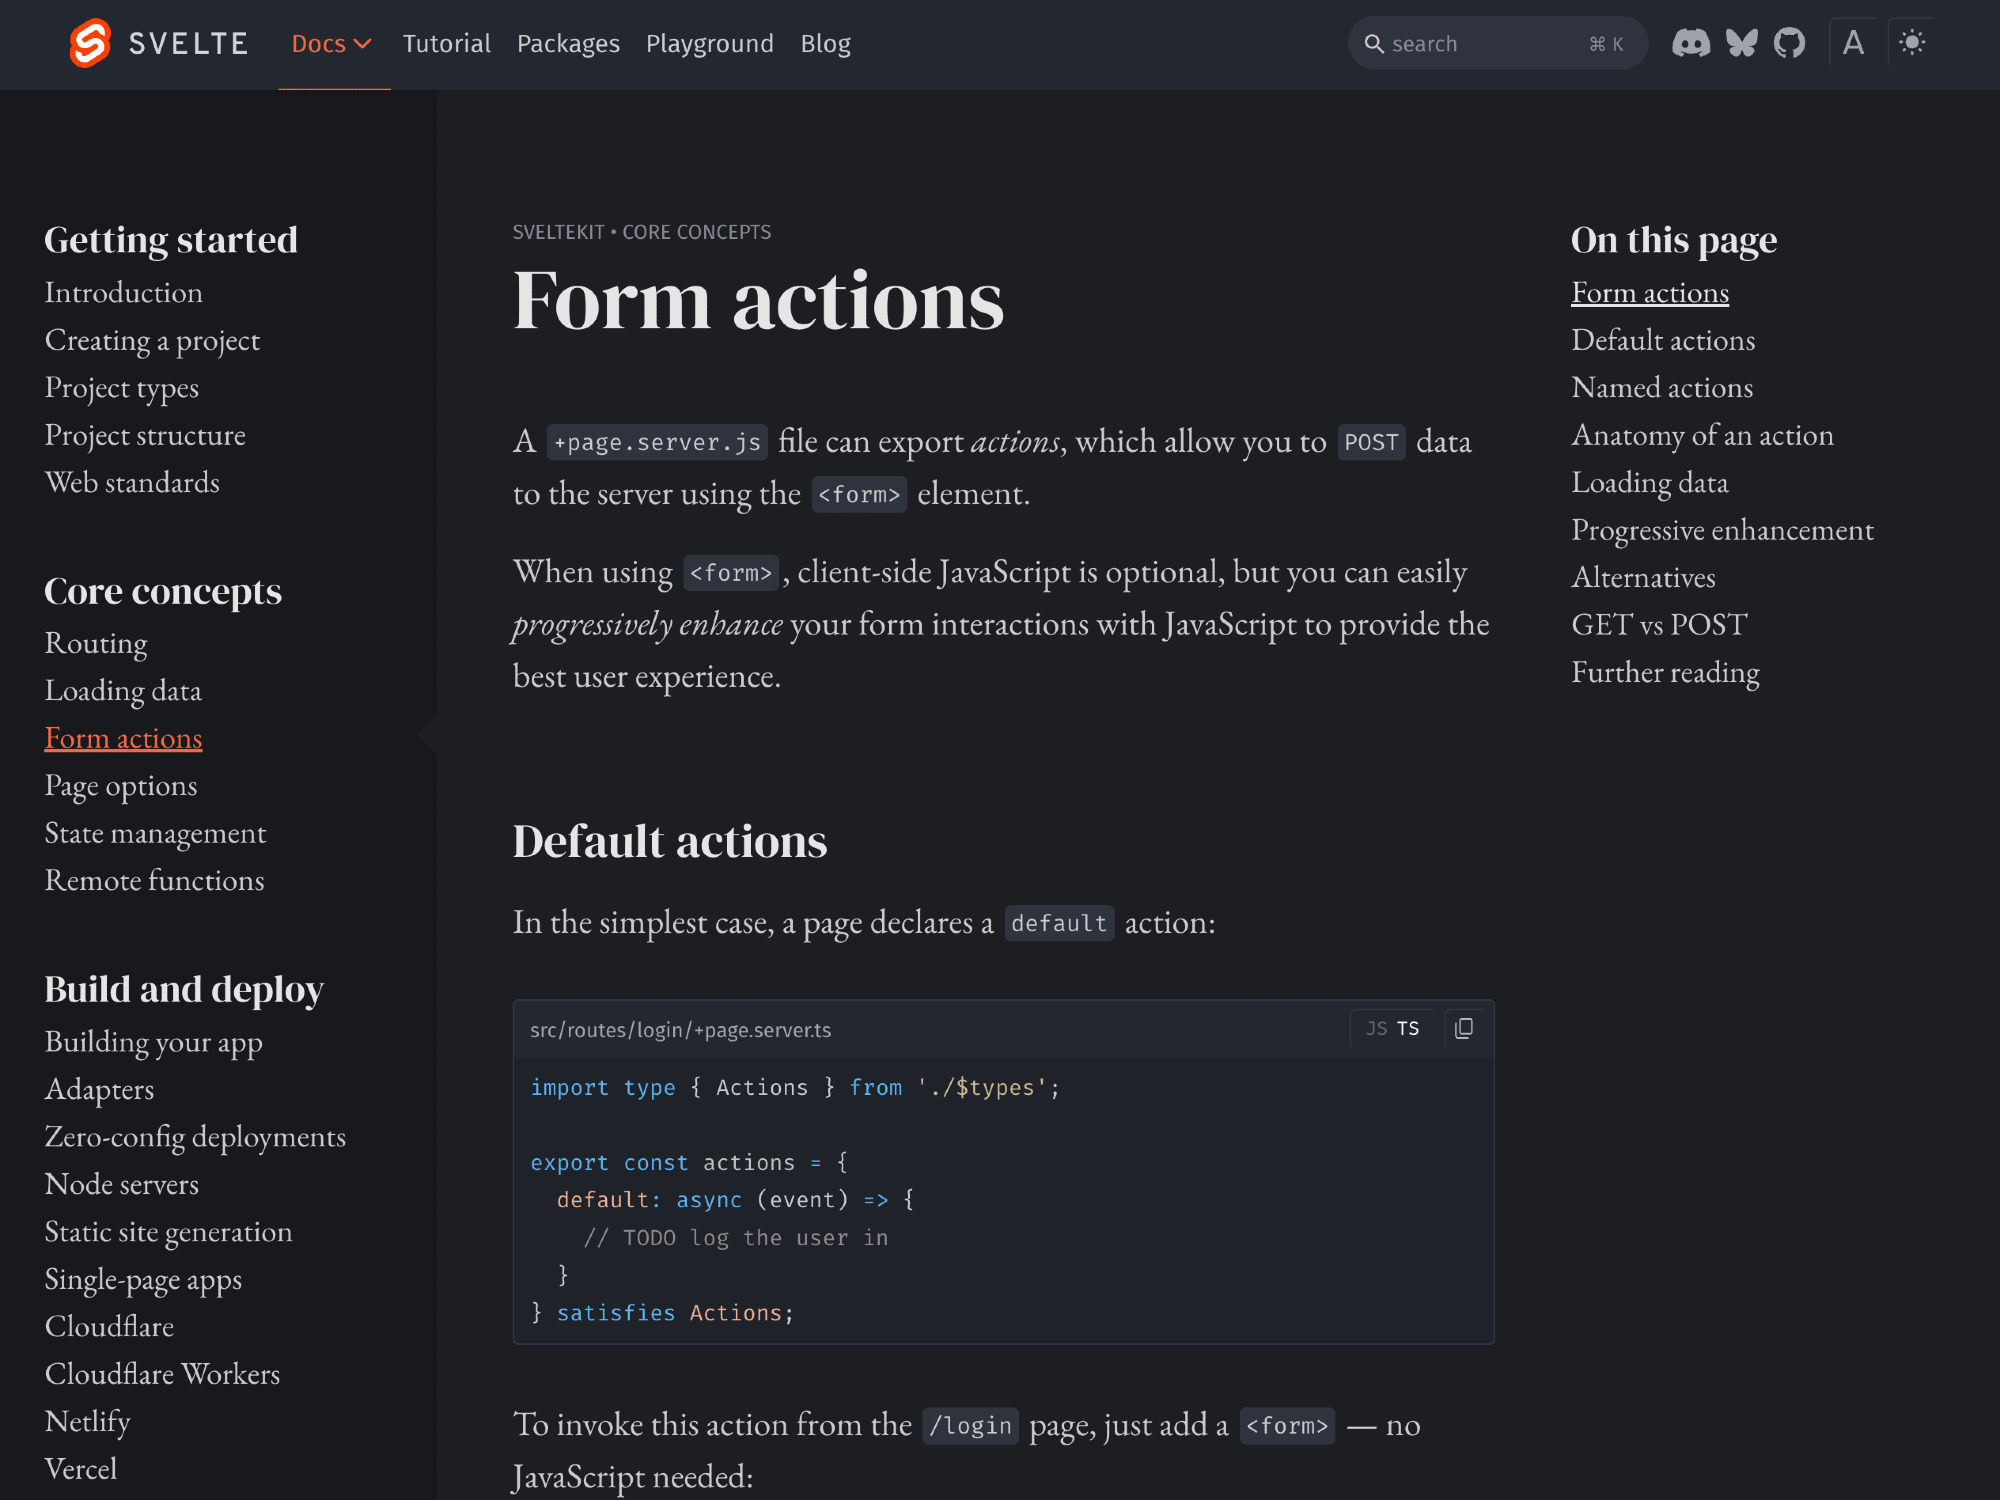2000x1500 pixels.
Task: Click the search input field
Action: [x=1480, y=44]
